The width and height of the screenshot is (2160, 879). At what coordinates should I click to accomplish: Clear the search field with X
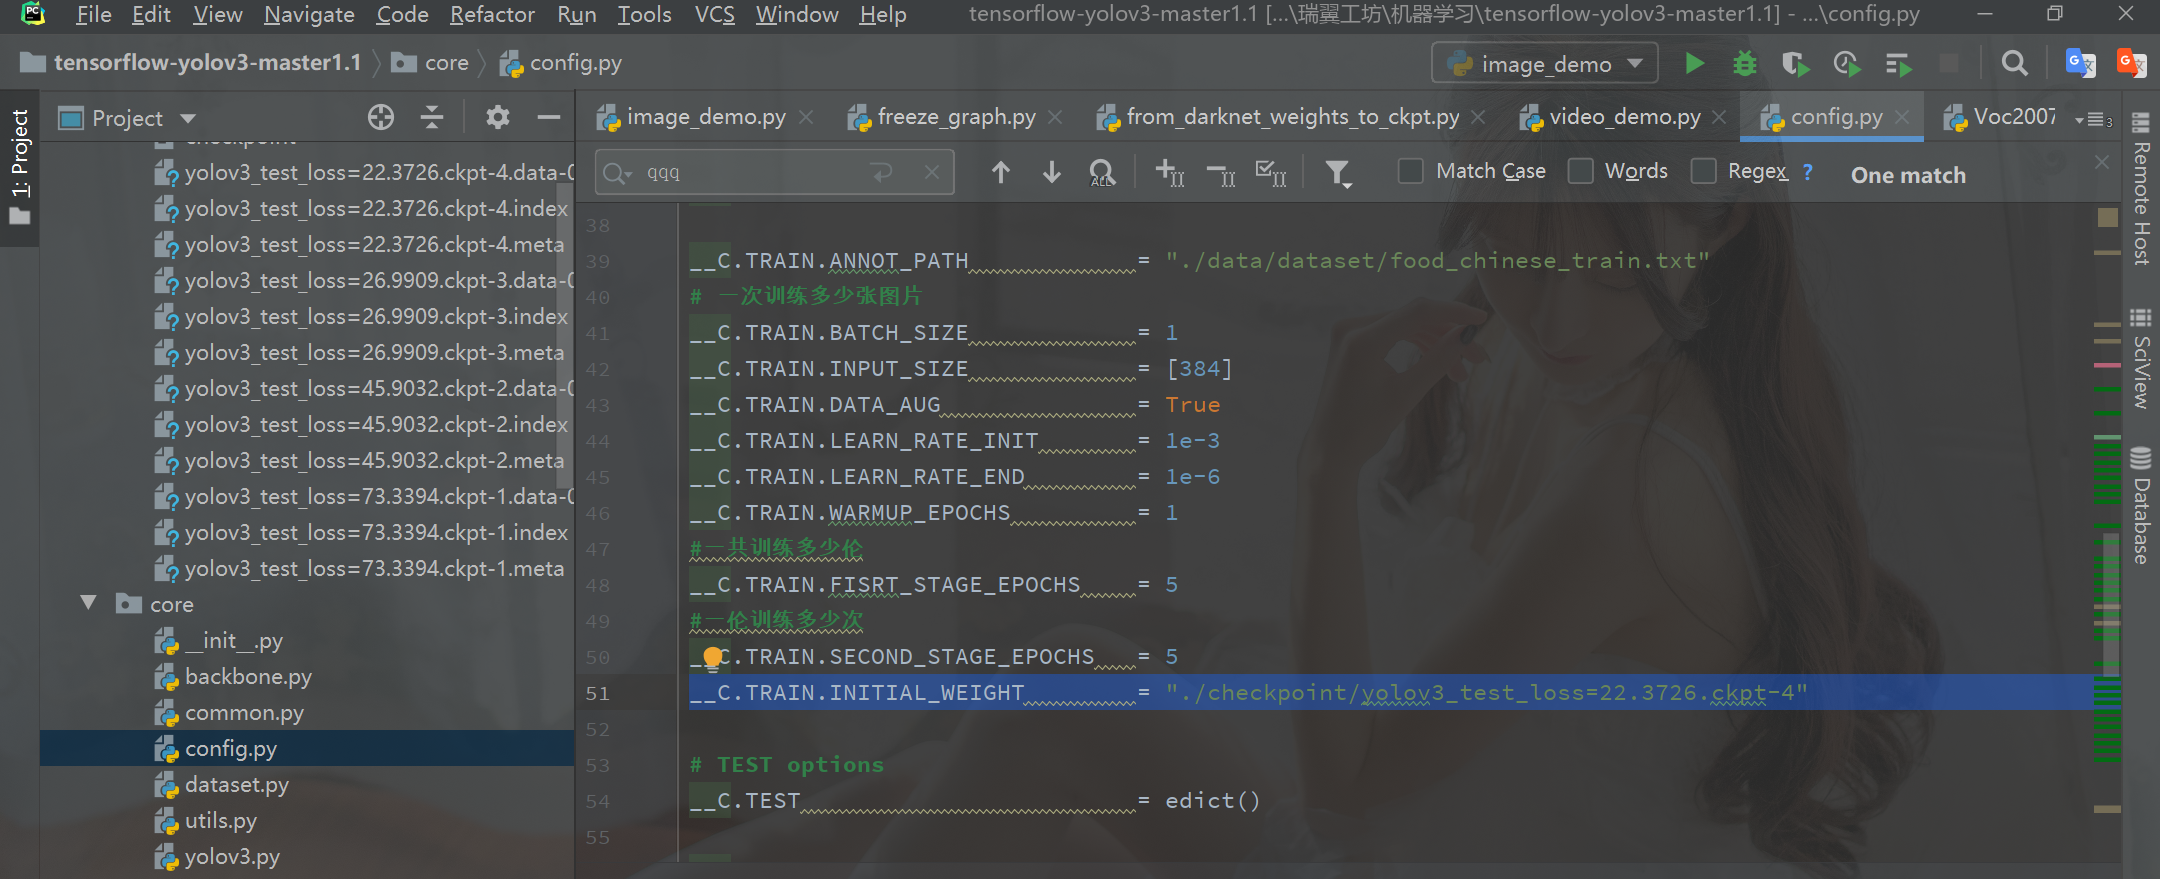click(931, 172)
